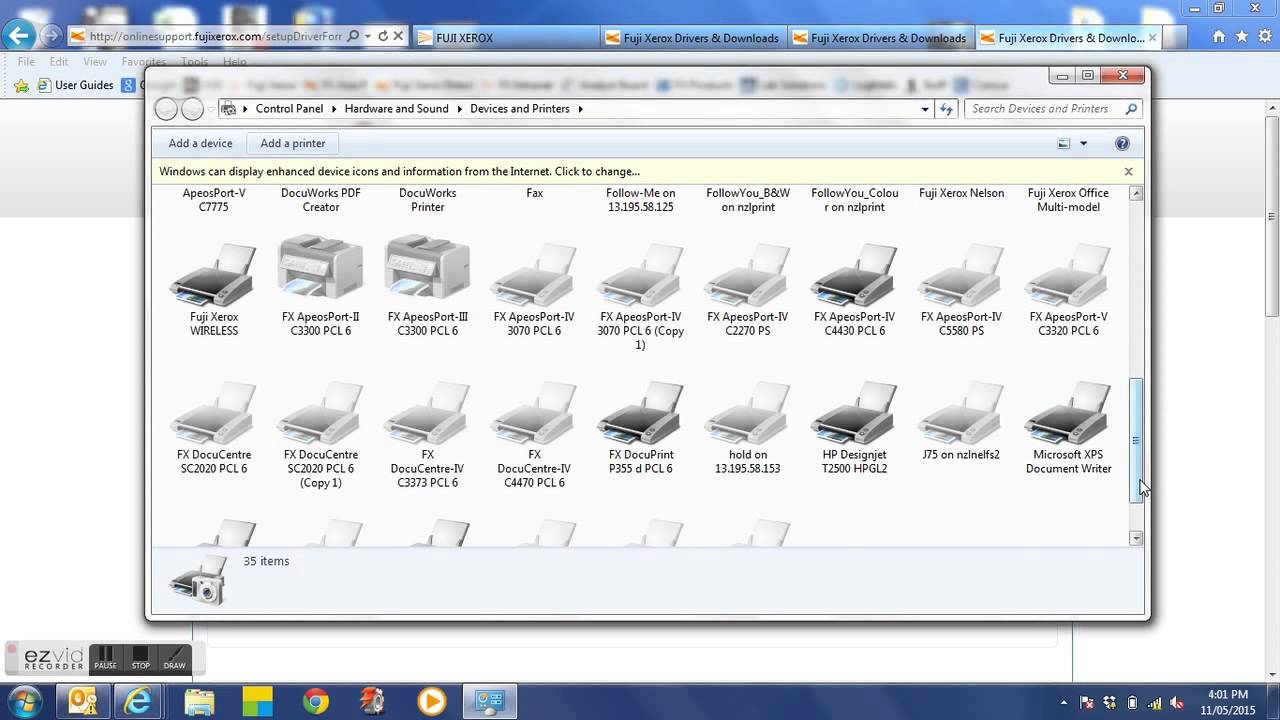Open Internet Explorer home icon
1280x720 pixels.
[x=1218, y=37]
